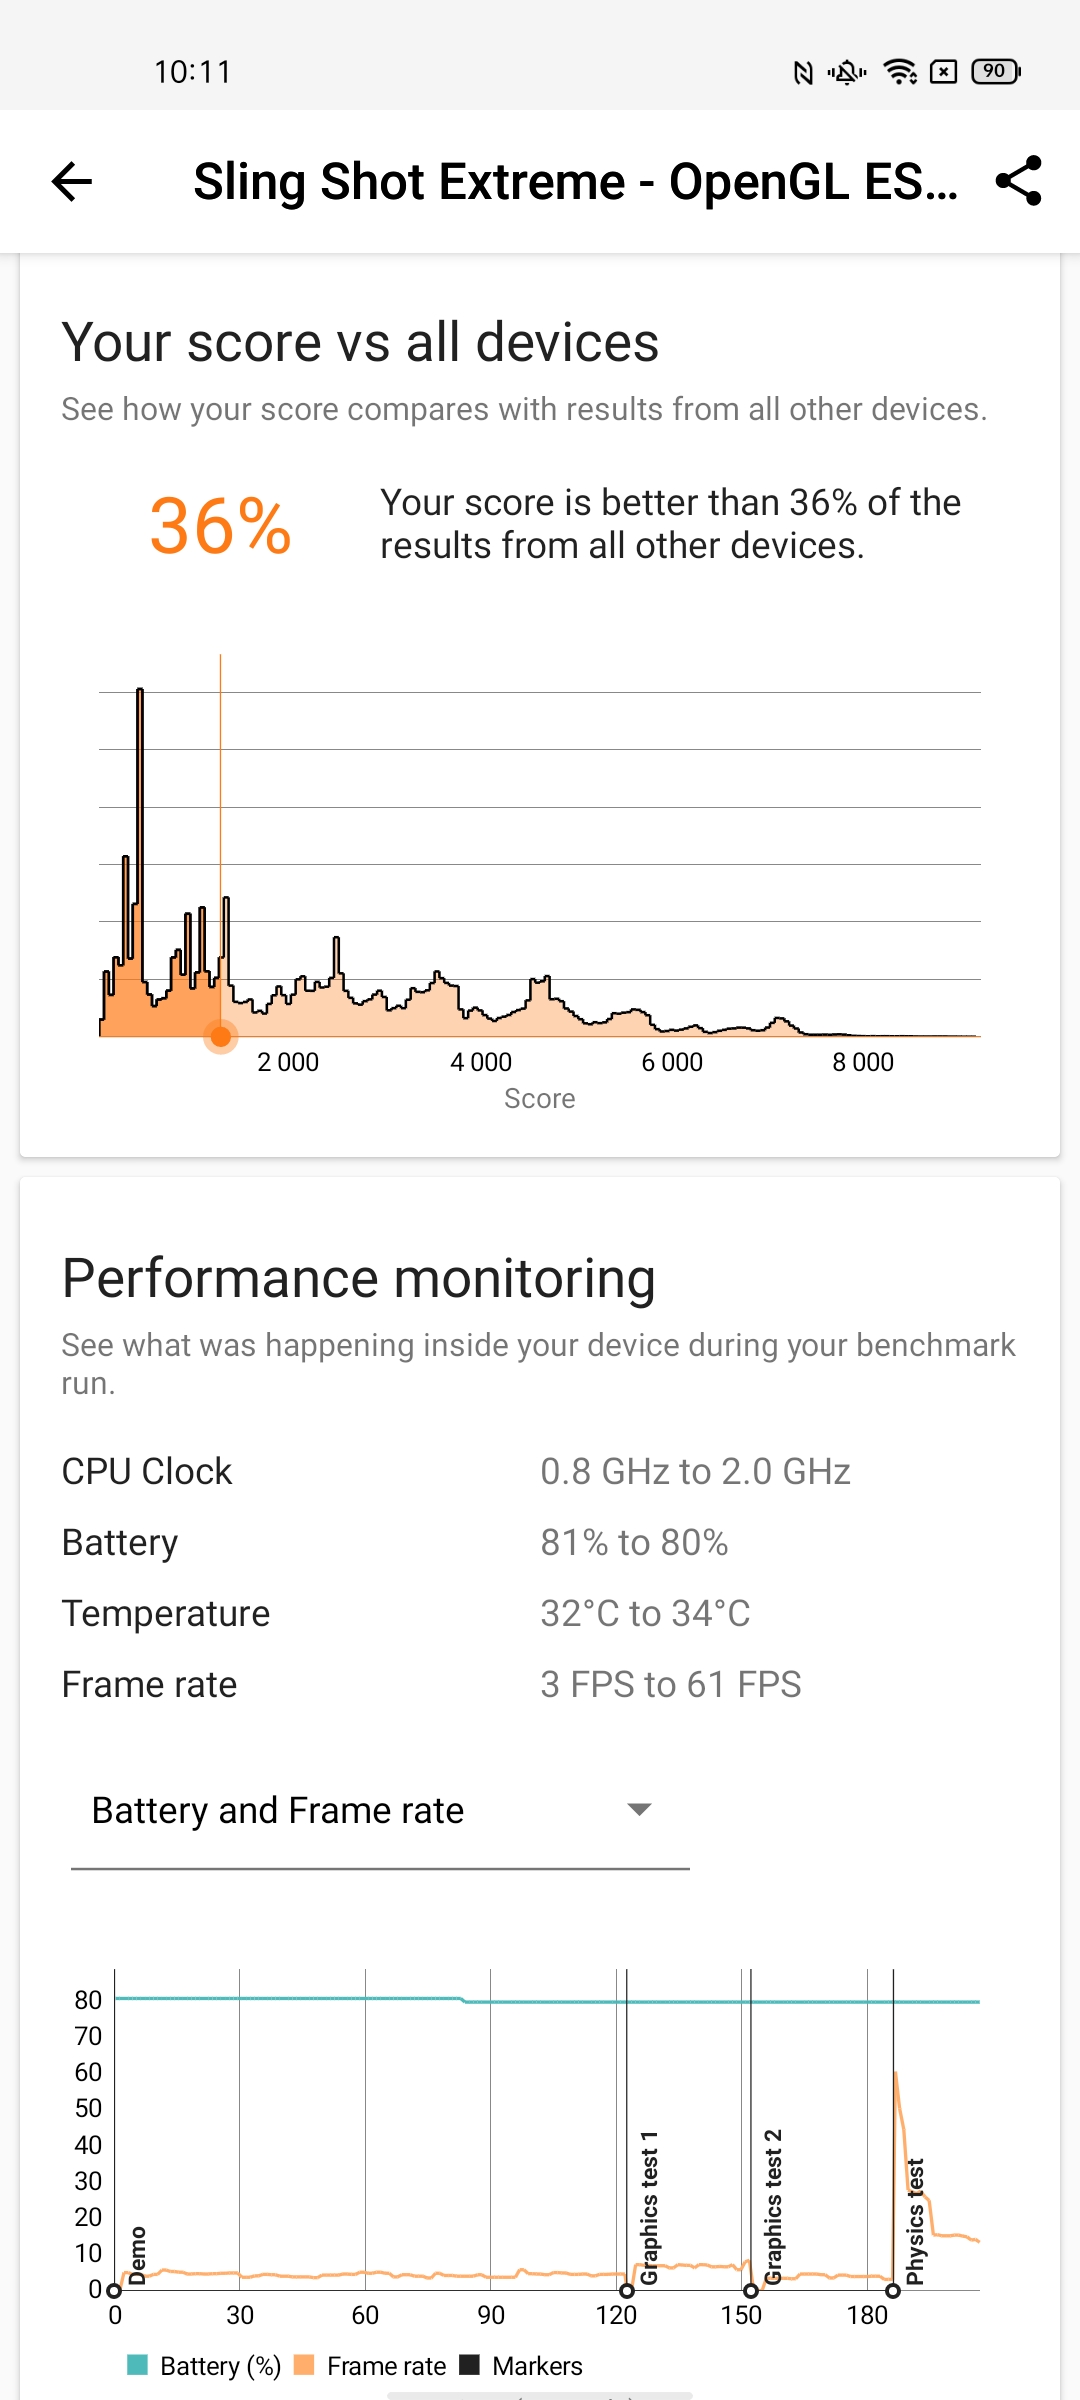
Task: Tap the Wi-Fi status icon
Action: (900, 72)
